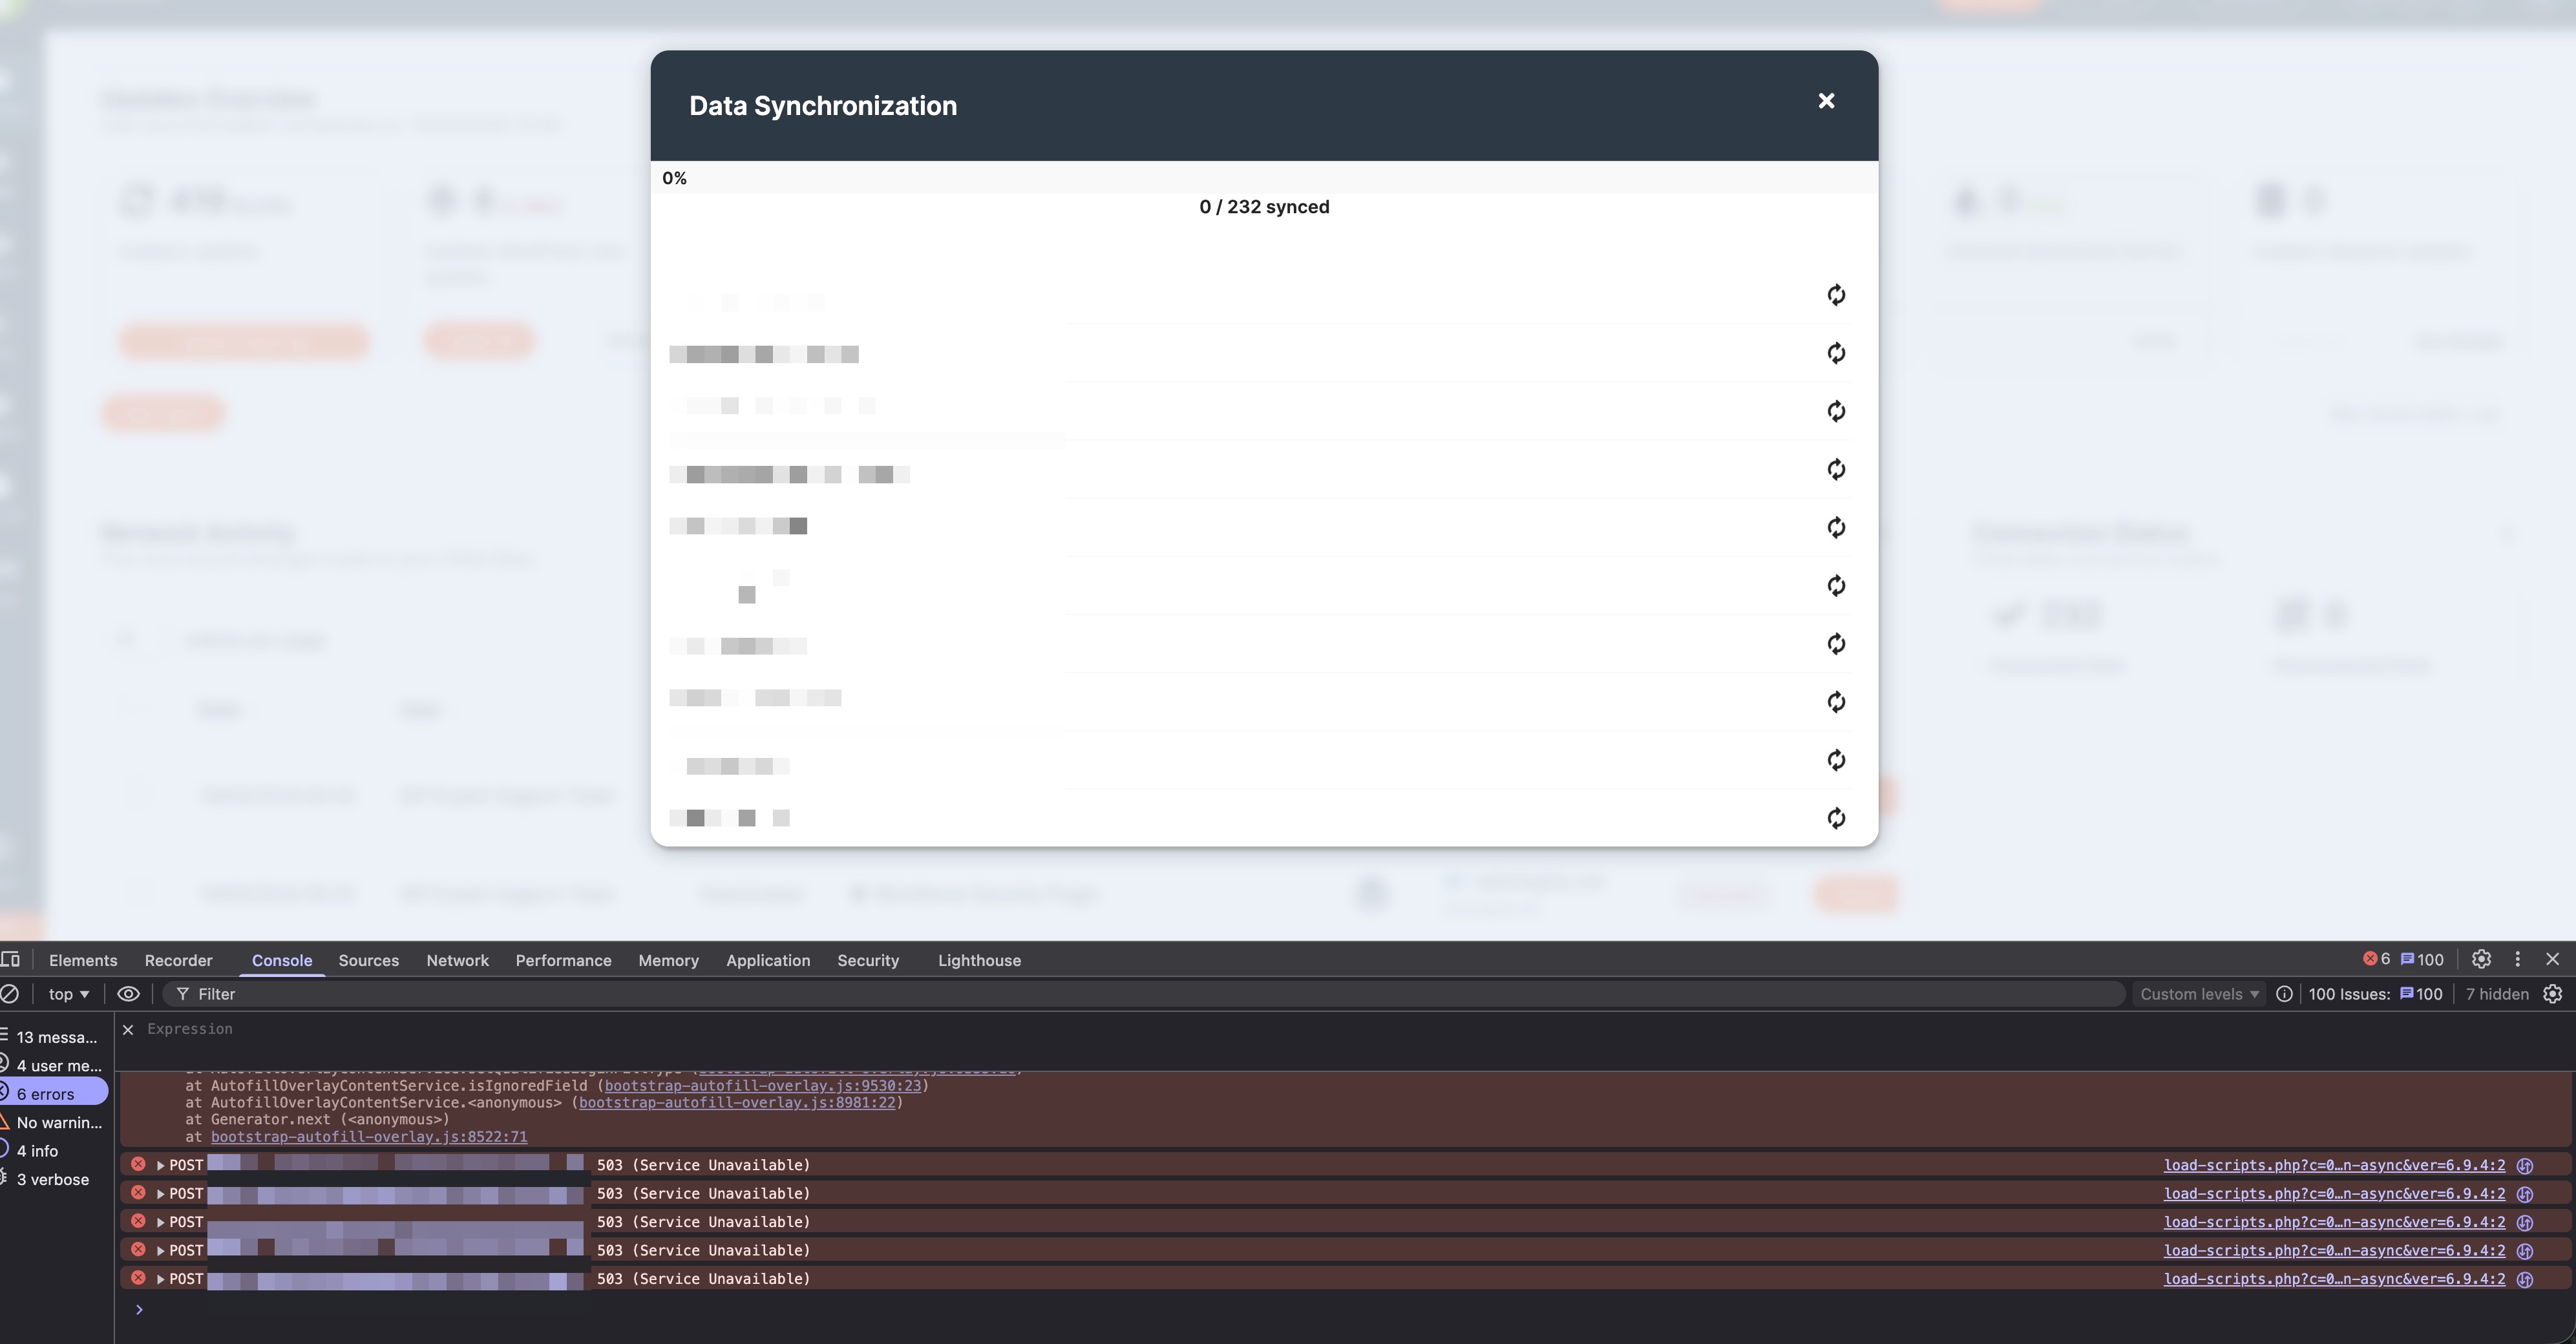Open DevTools settings gear icon

pos(2481,959)
